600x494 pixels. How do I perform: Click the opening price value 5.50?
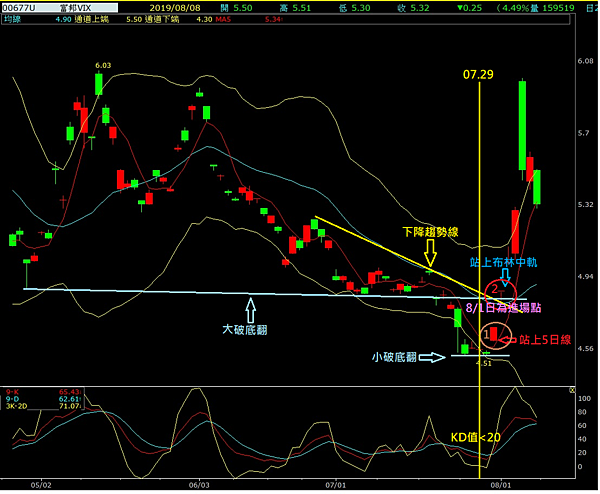pos(243,8)
